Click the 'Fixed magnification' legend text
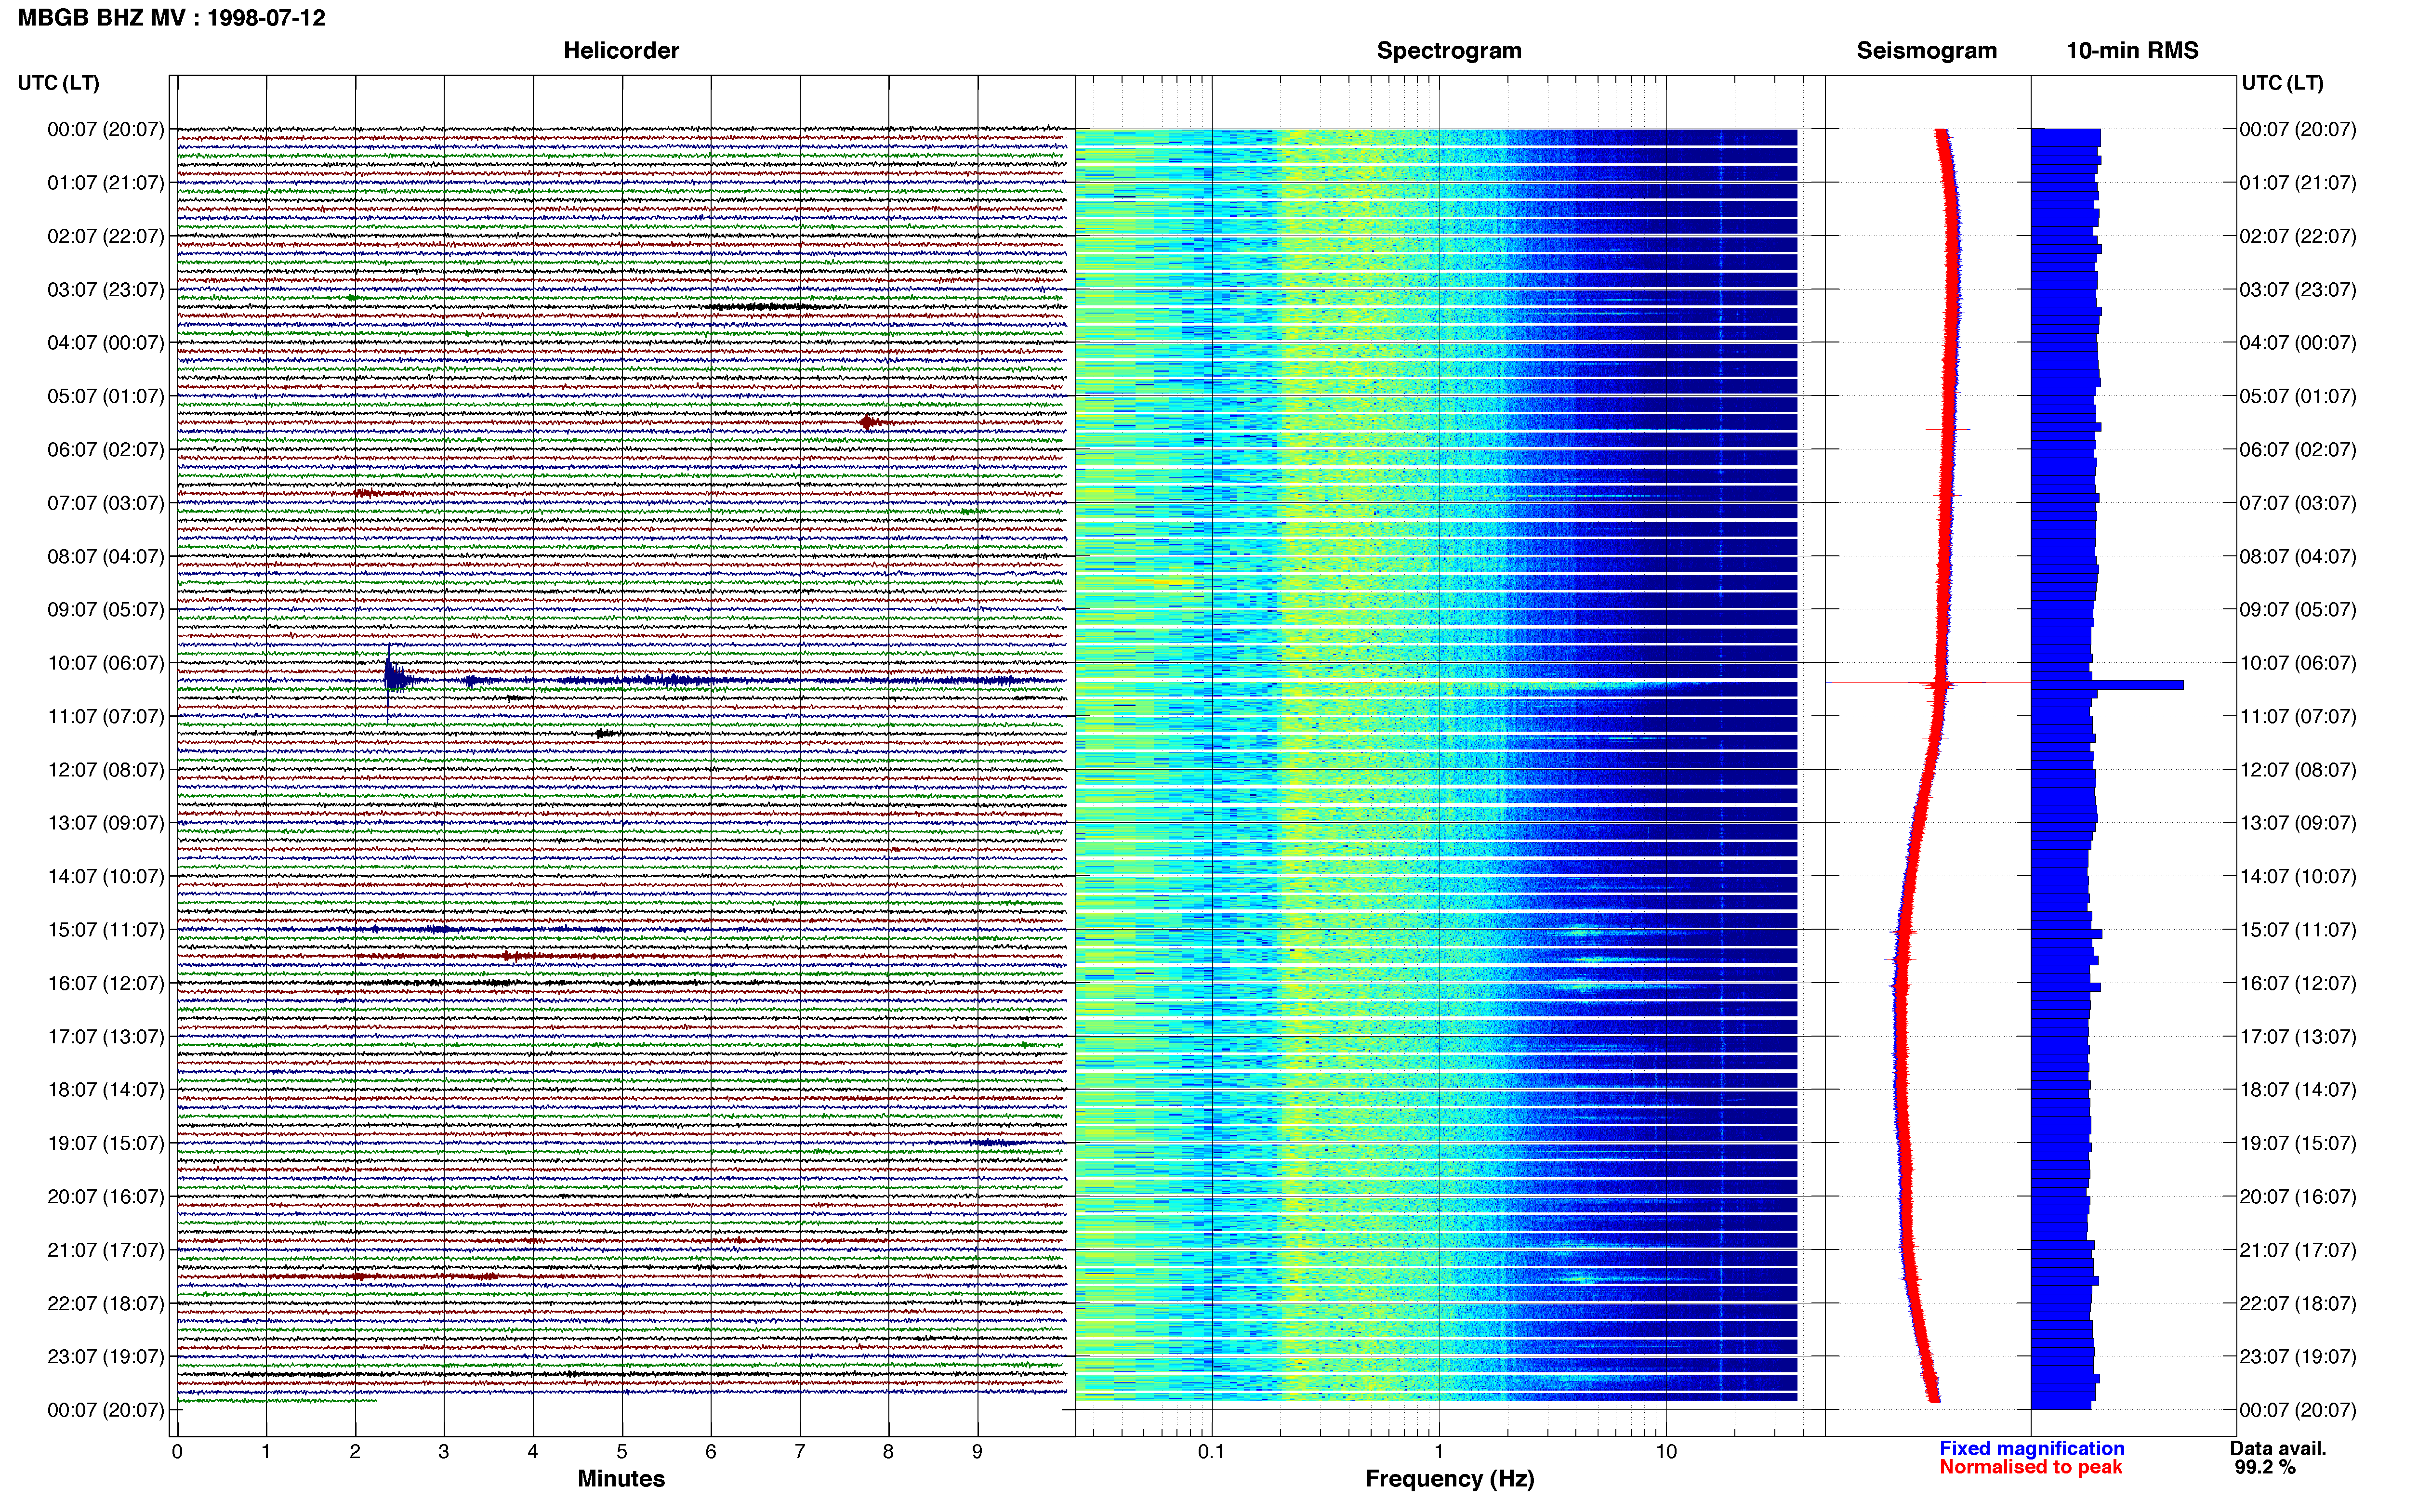This screenshot has height=1512, width=2418. pos(2032,1449)
